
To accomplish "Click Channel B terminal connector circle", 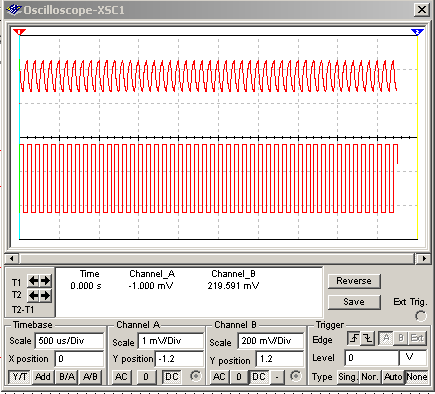I will (295, 376).
